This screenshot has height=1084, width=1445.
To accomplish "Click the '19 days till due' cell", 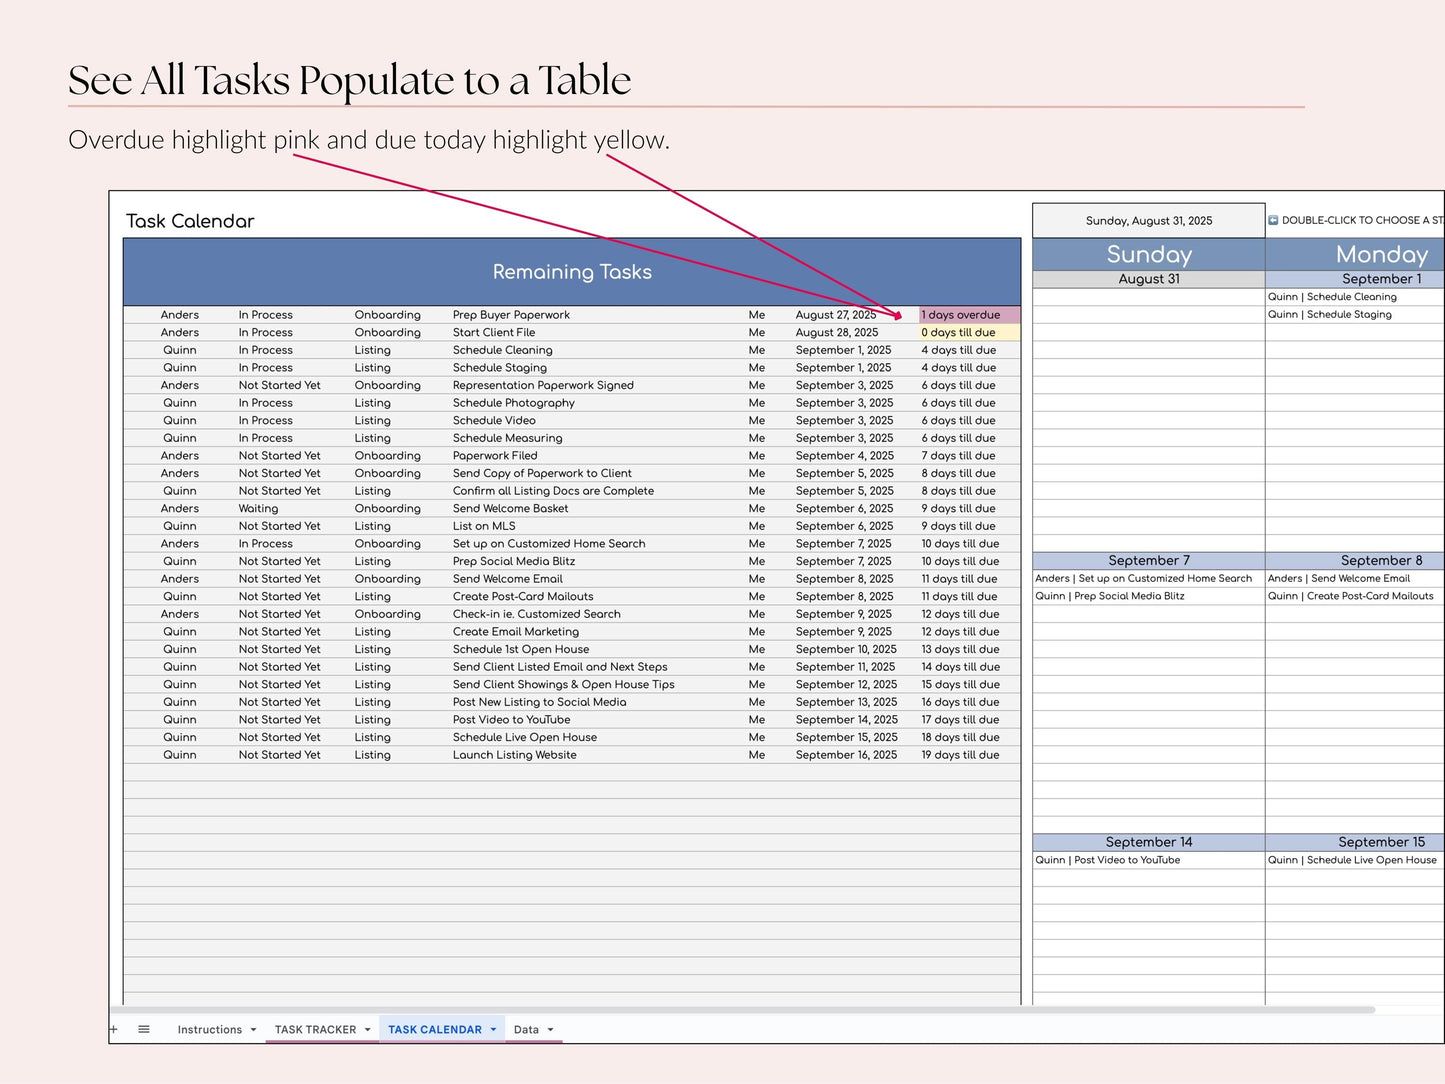I will (x=960, y=755).
